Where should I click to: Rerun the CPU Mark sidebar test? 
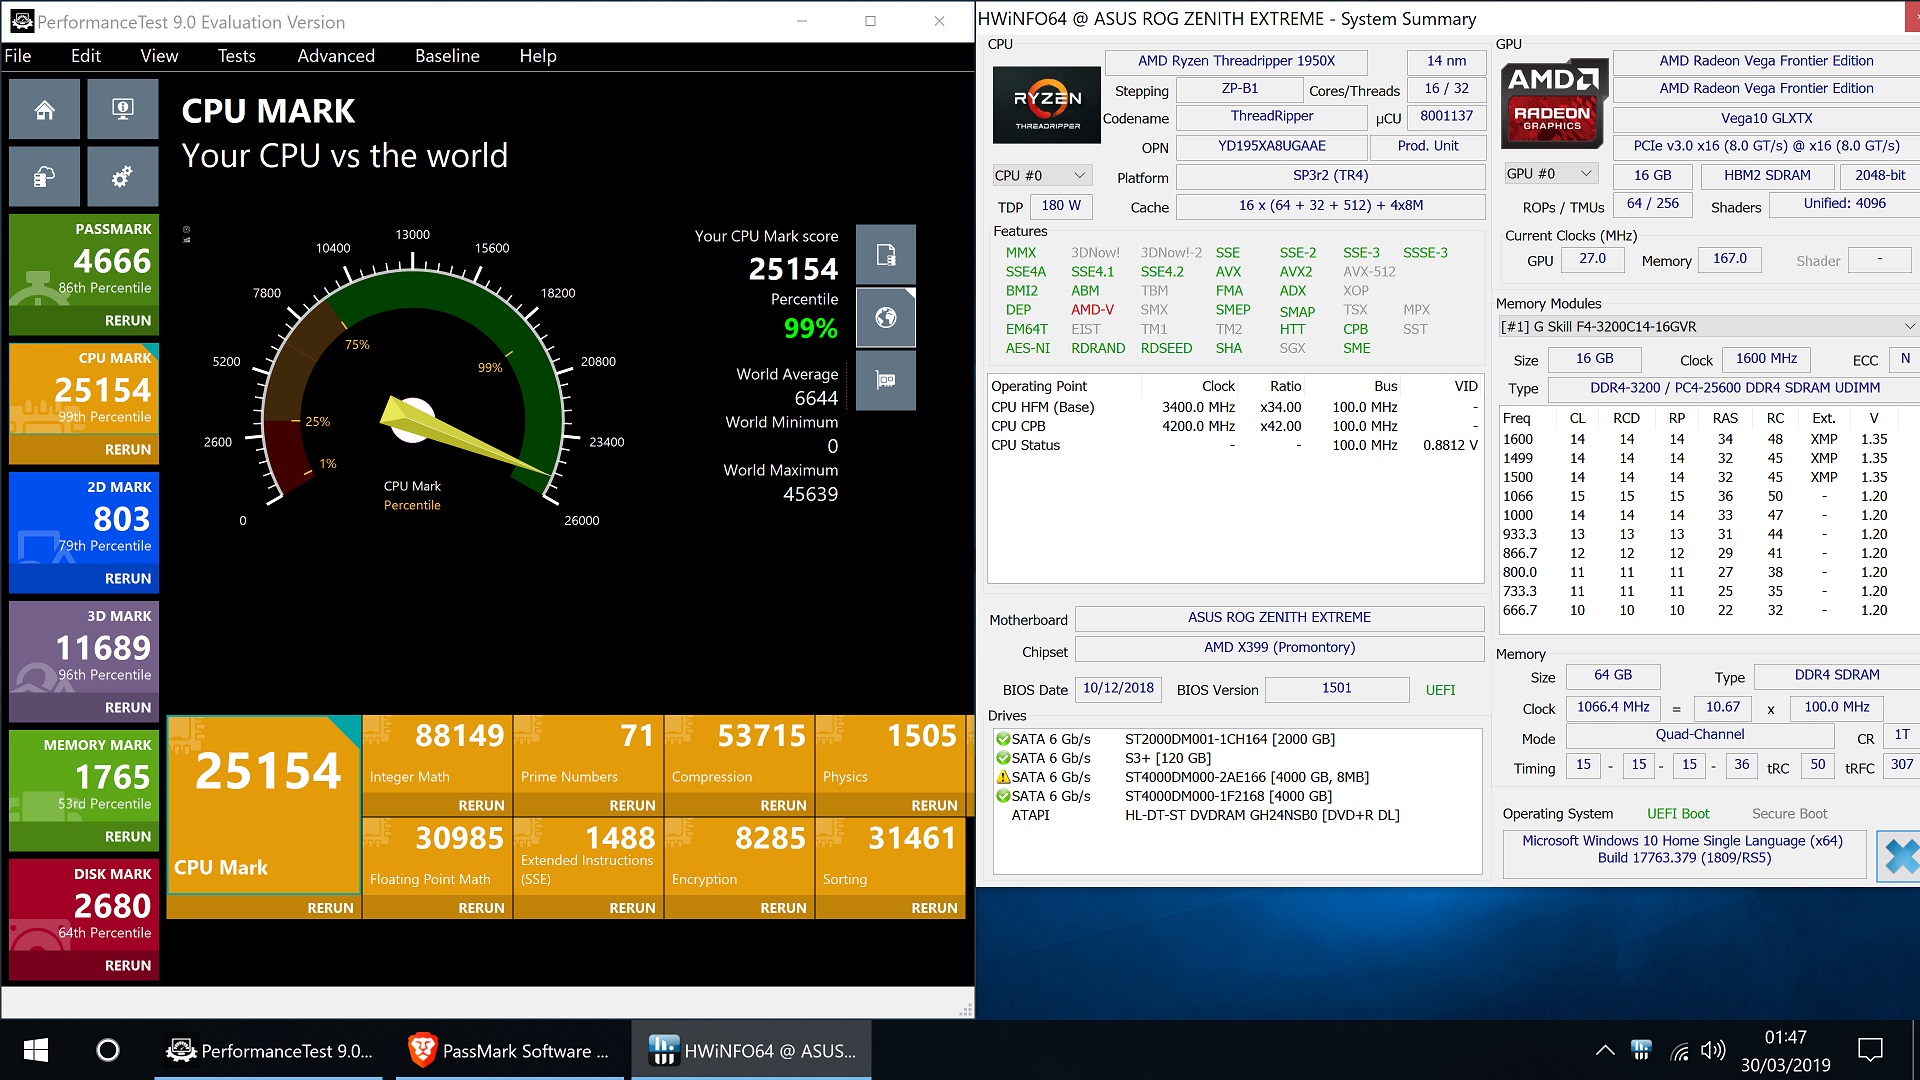click(128, 450)
